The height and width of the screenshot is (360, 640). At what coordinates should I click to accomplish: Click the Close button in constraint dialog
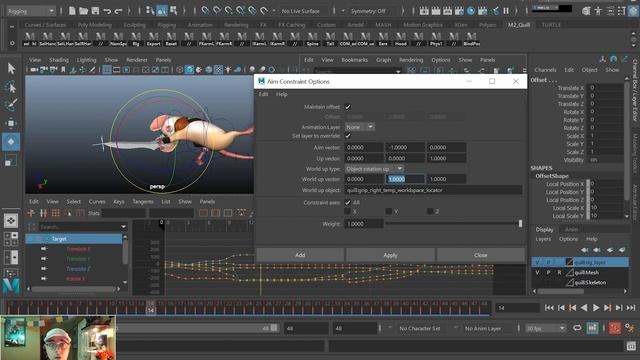click(481, 255)
